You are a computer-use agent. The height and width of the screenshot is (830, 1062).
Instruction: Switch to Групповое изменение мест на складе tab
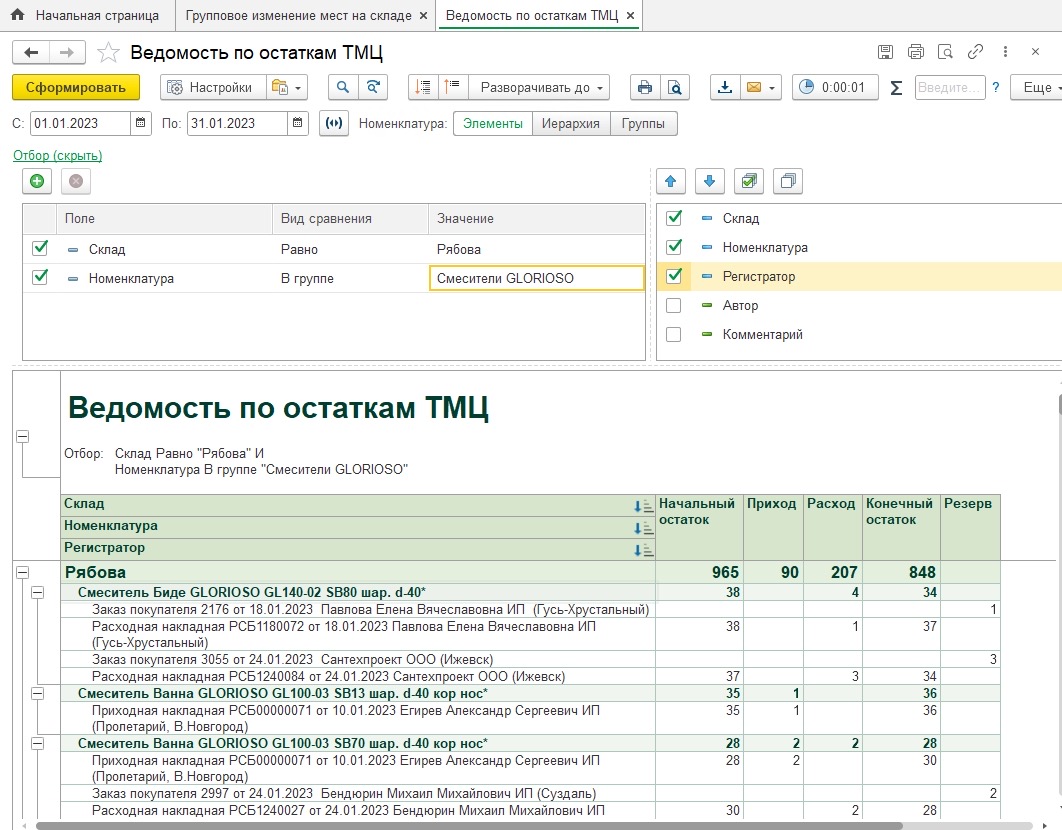pos(297,16)
